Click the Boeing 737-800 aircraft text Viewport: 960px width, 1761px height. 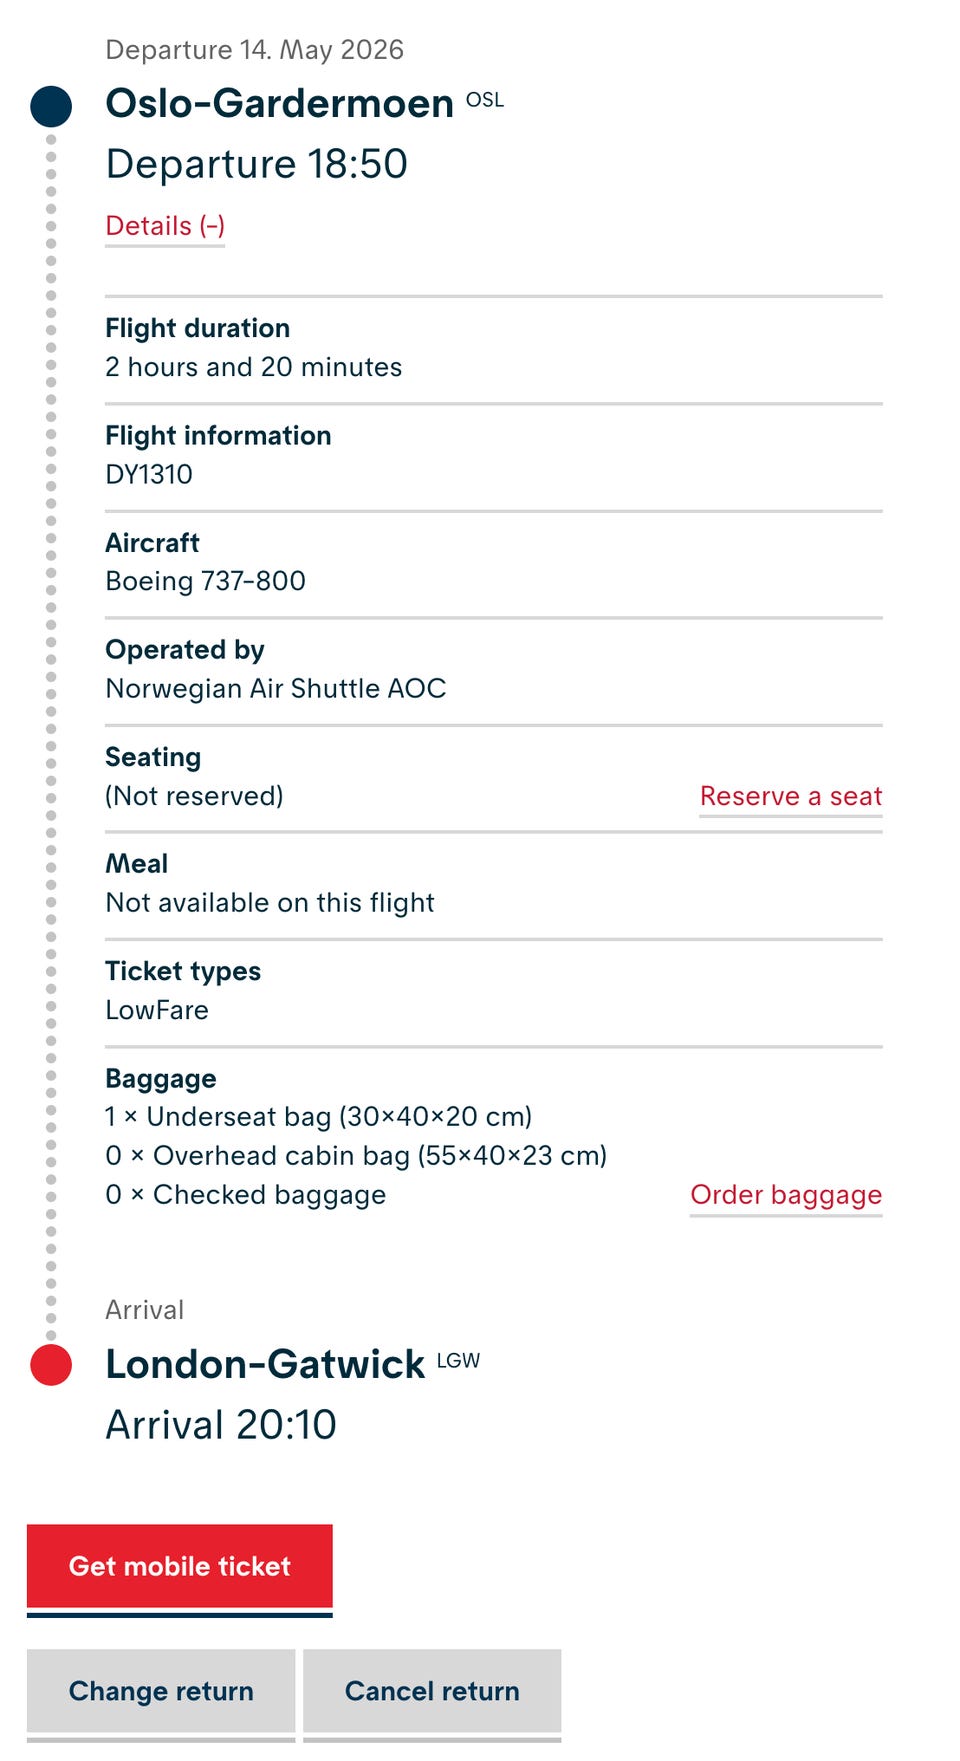(x=206, y=581)
